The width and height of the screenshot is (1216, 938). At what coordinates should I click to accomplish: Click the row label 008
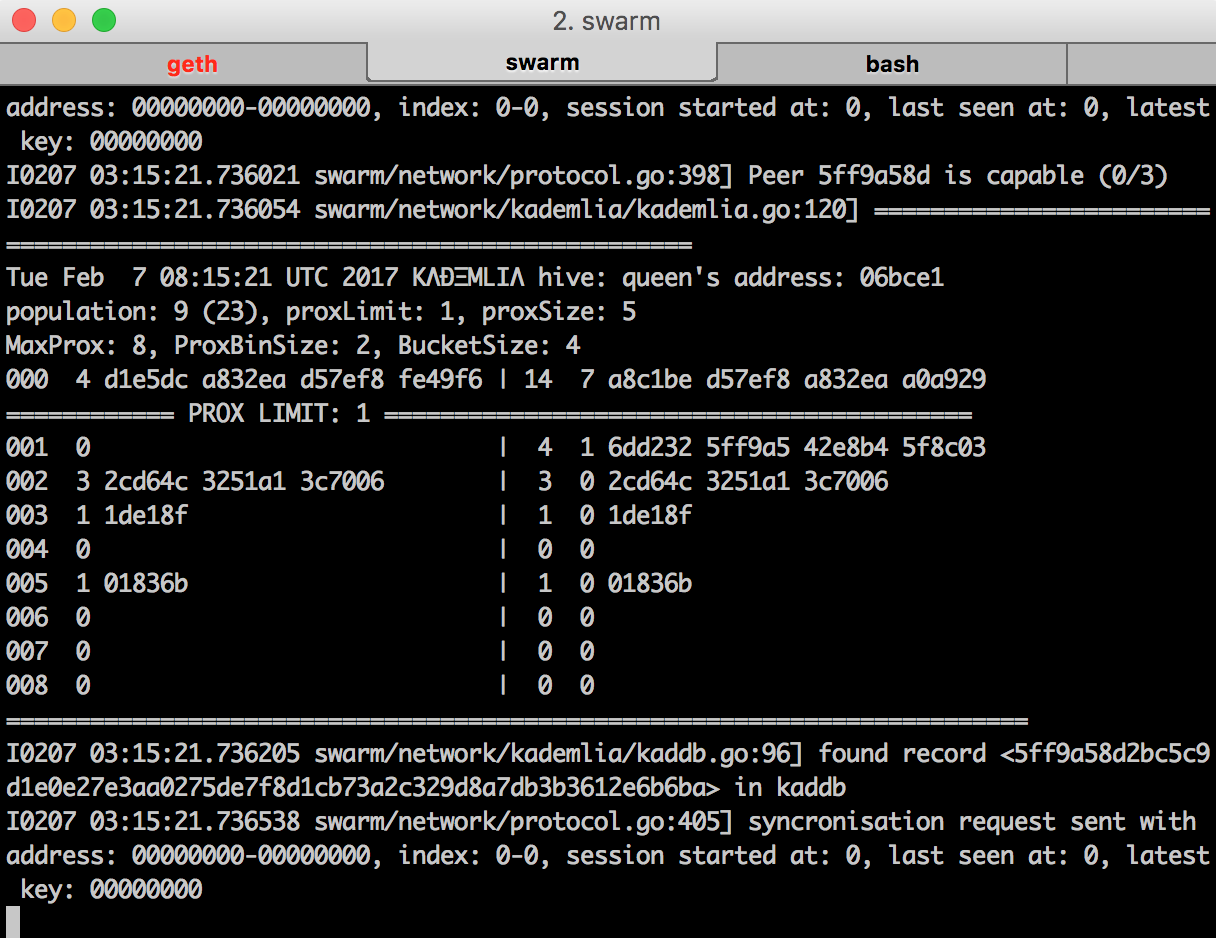[27, 685]
